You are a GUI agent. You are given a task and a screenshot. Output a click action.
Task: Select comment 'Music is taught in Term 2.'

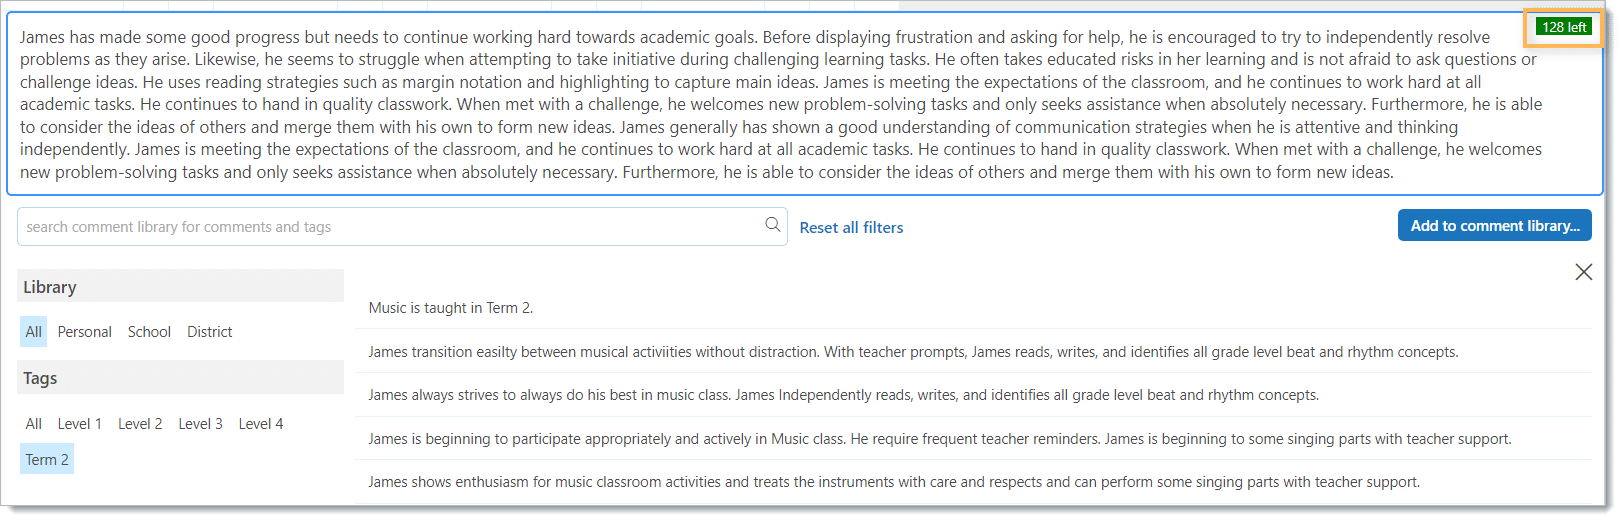click(451, 308)
